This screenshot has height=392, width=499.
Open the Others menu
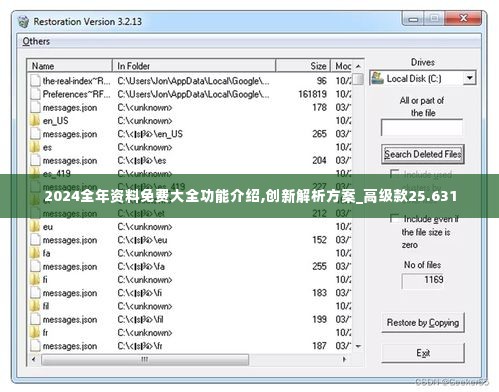[36, 41]
